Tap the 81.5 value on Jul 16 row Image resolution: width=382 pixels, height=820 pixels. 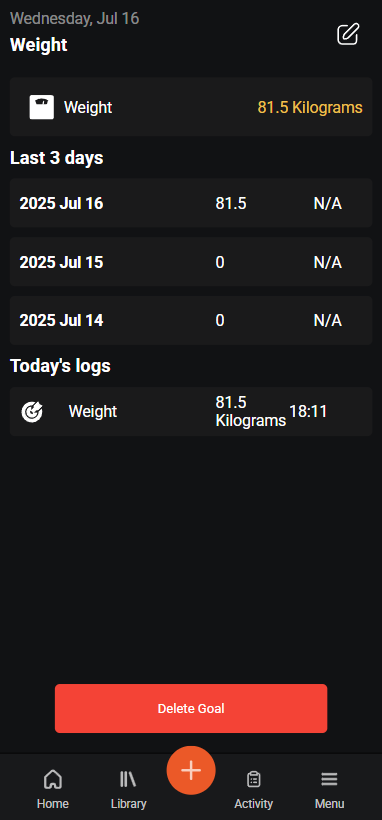[231, 203]
